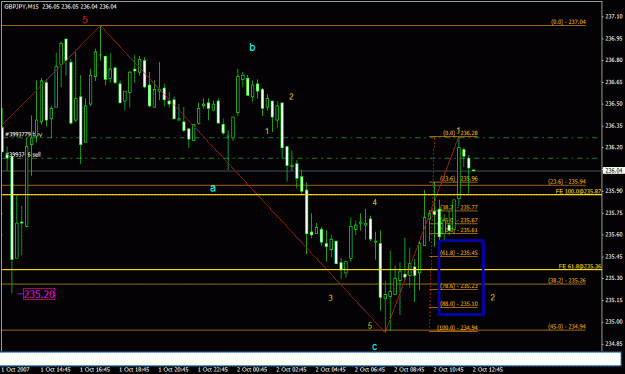Click 2 Oct 06:45 on the time axis
625x374 pixels.
pos(370,370)
